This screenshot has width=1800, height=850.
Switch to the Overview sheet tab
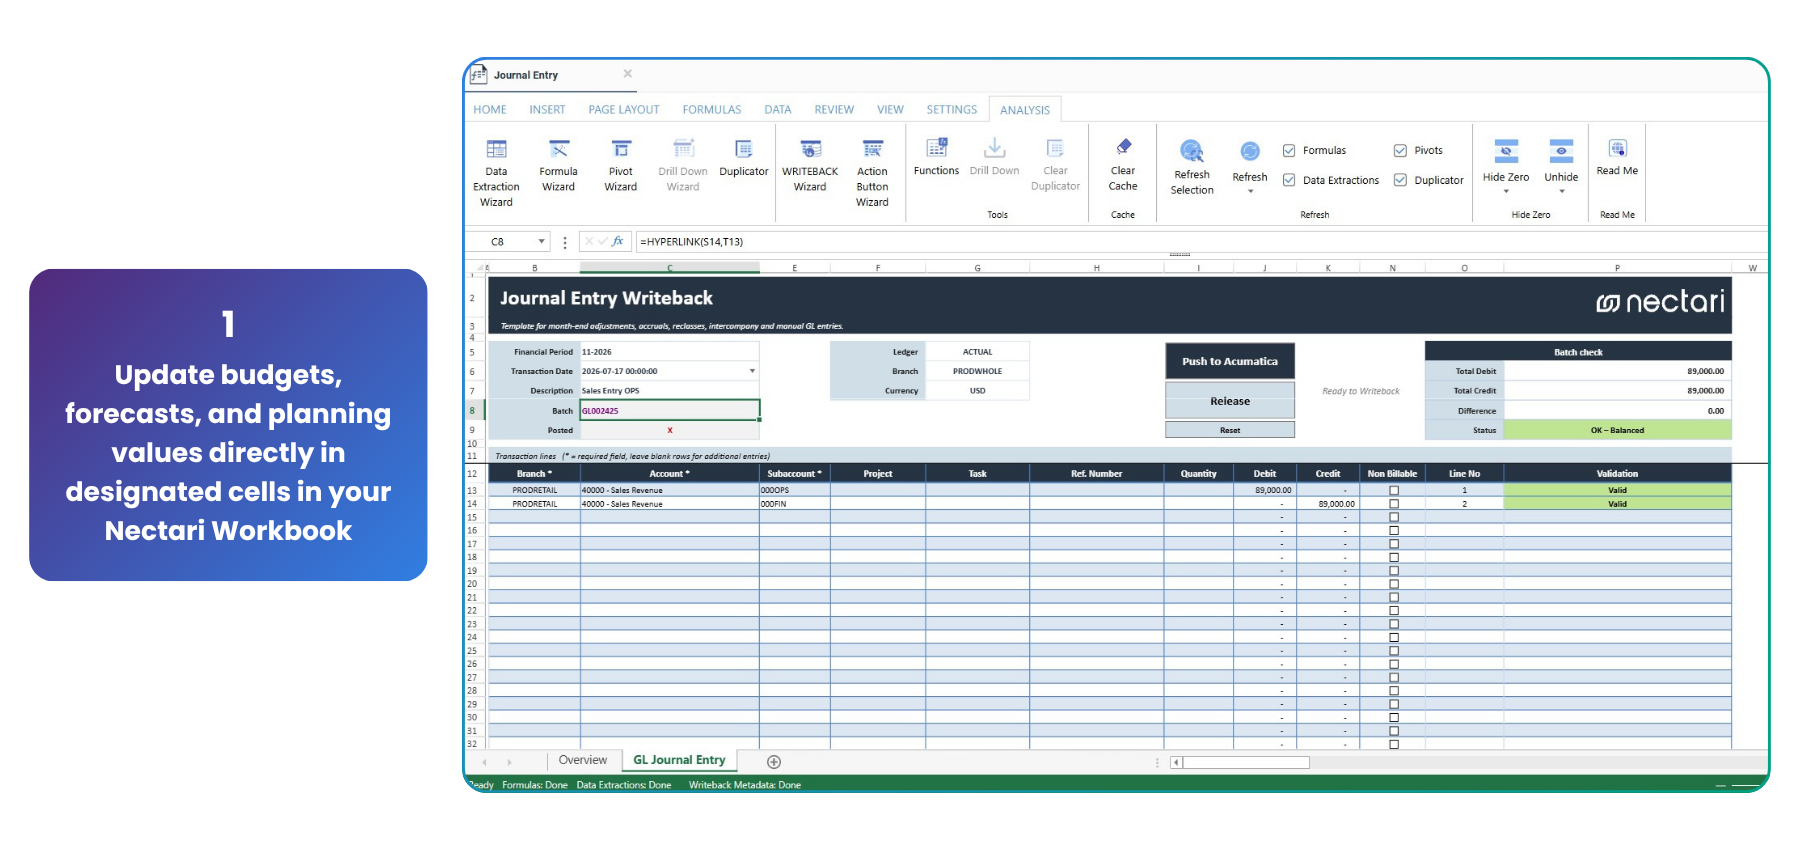coord(583,760)
